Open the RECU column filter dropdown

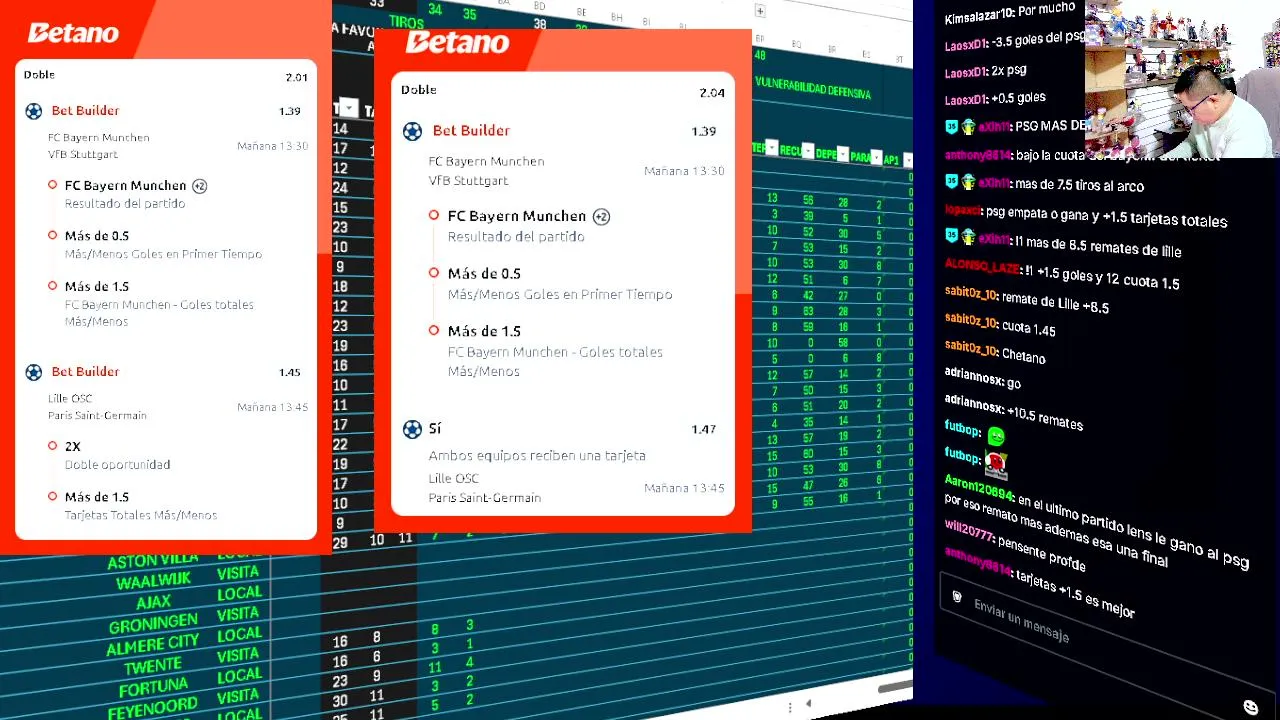(x=807, y=151)
